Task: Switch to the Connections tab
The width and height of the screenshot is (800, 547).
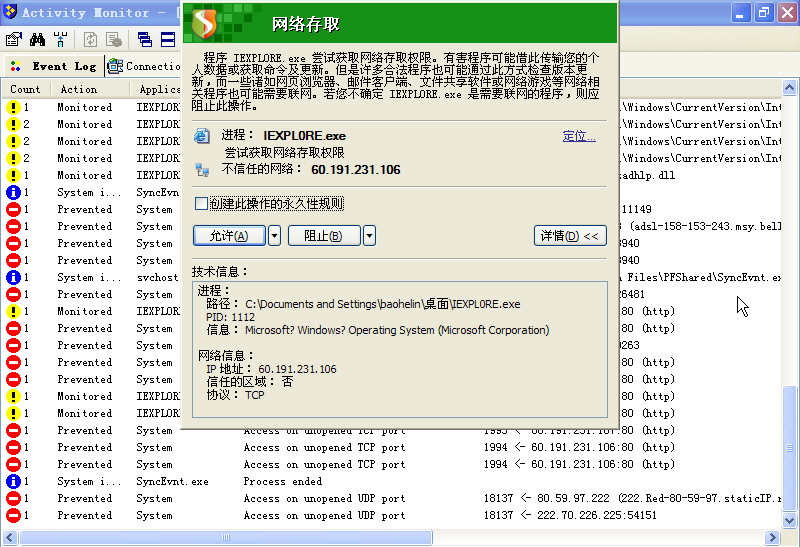Action: click(143, 66)
